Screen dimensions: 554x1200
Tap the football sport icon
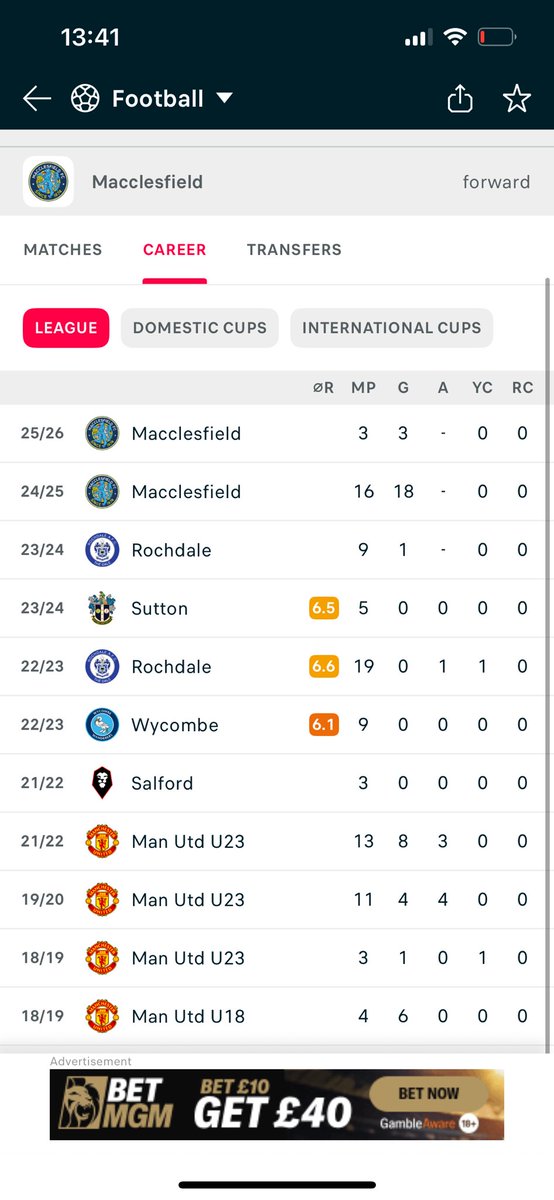[85, 98]
